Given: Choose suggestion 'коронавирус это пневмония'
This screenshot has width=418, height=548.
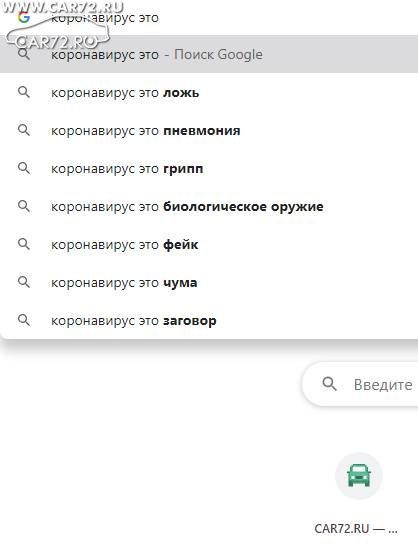Looking at the screenshot, I should coord(209,130).
